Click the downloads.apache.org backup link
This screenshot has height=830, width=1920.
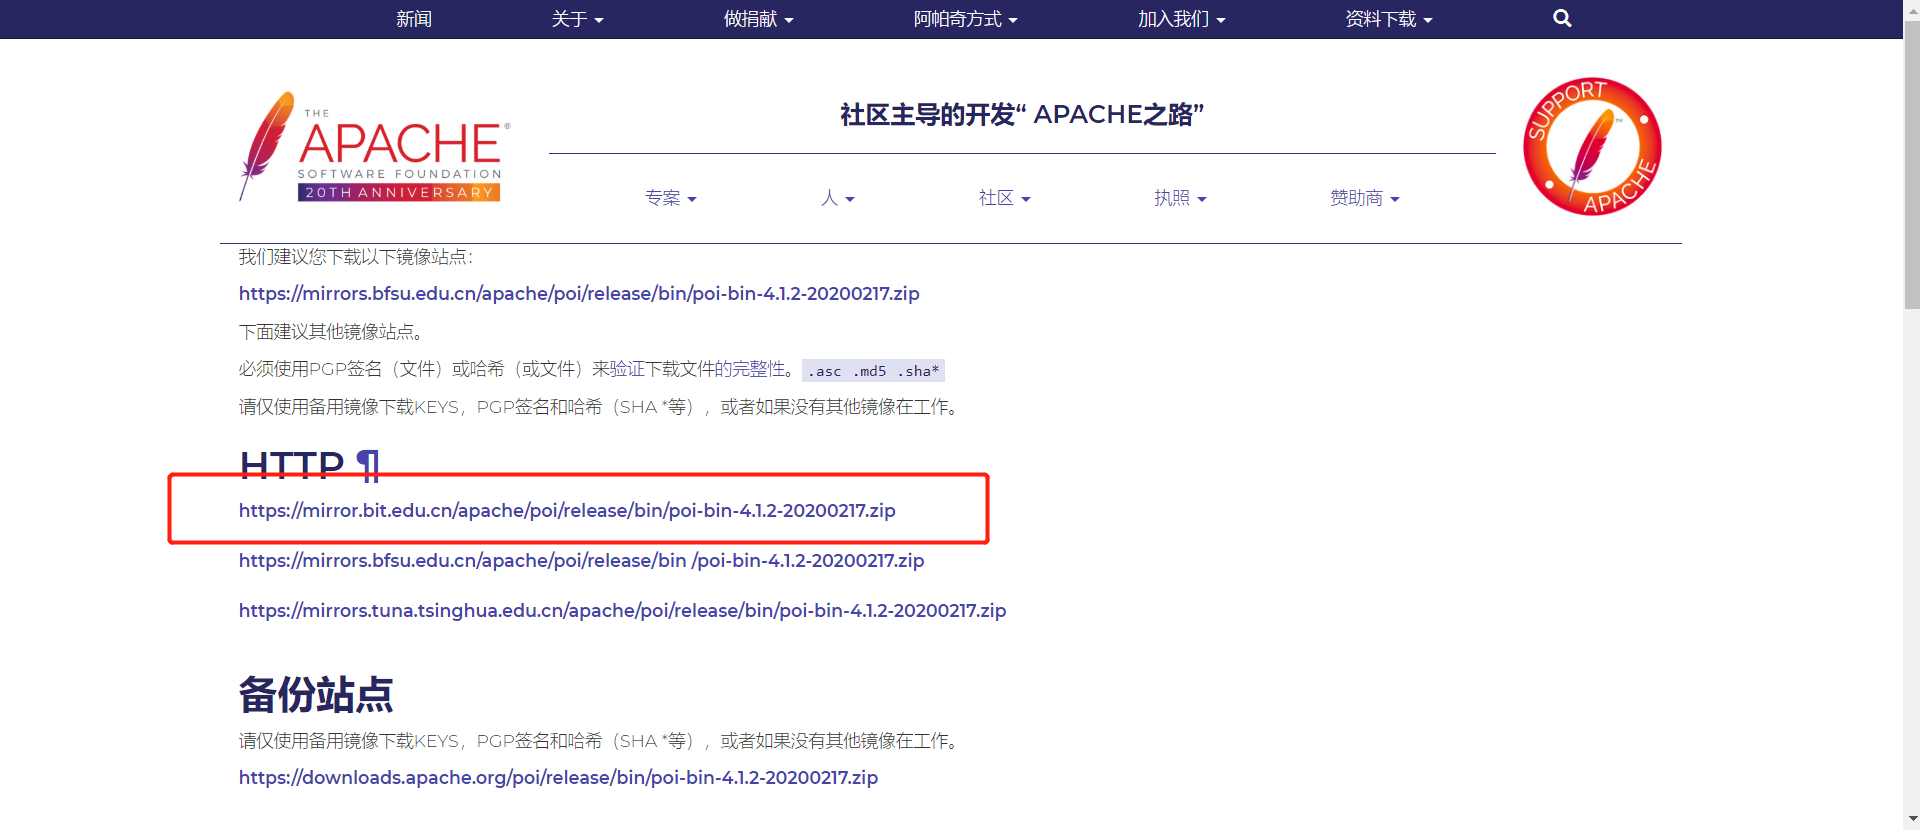coord(558,777)
